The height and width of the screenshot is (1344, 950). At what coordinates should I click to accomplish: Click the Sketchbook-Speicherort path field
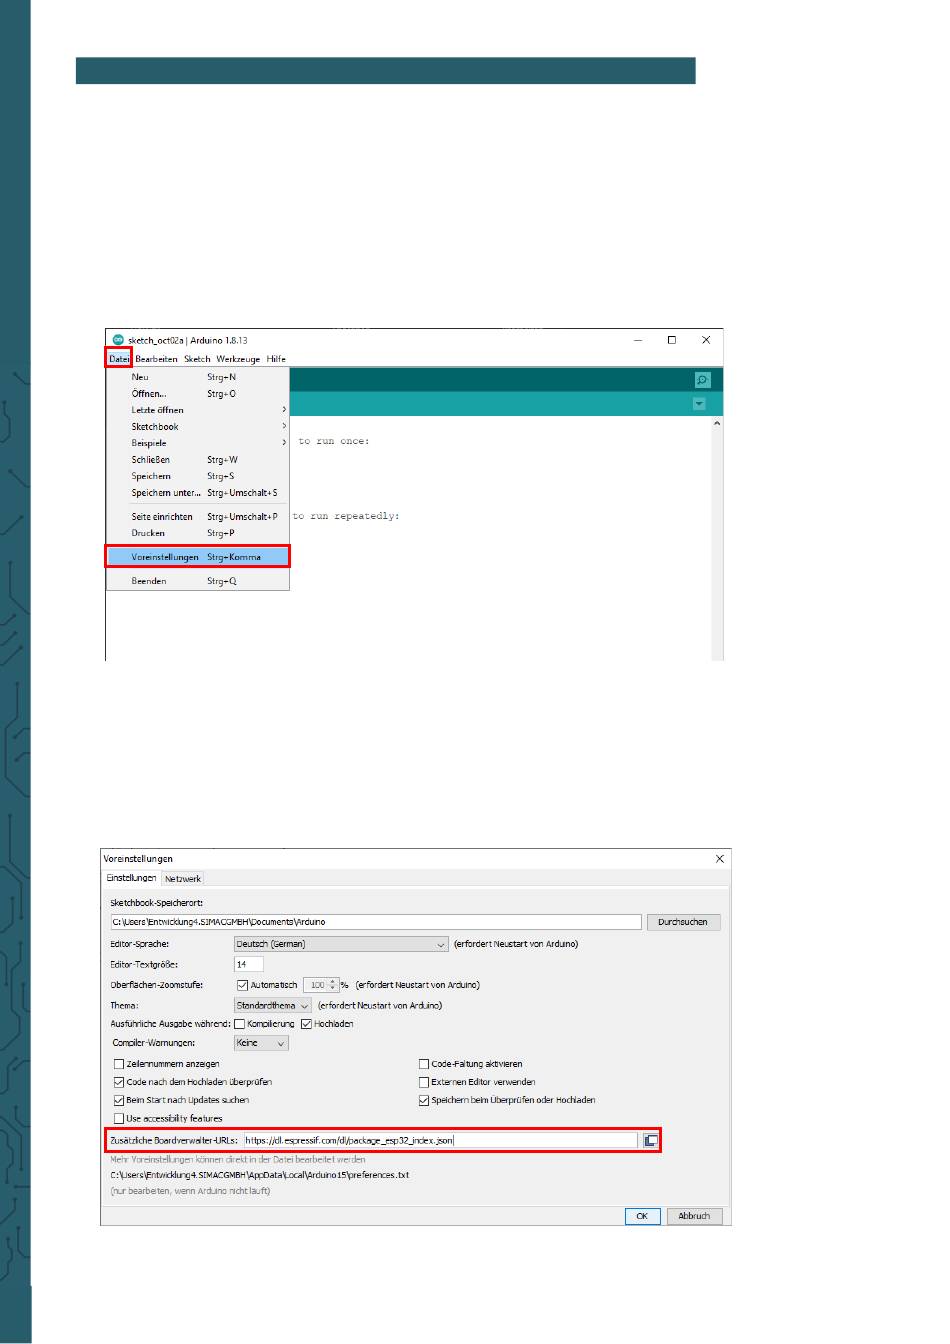(376, 922)
